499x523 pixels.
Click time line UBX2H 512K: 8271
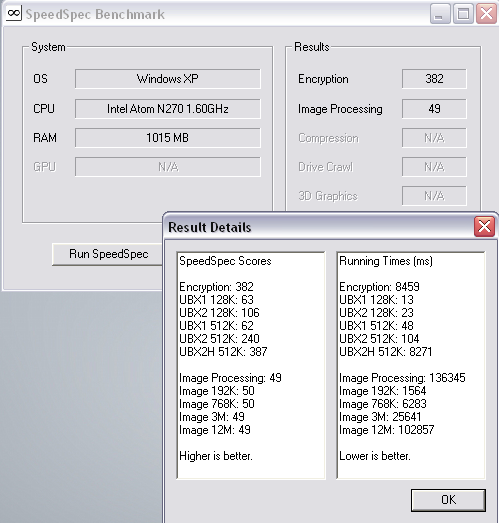click(386, 352)
